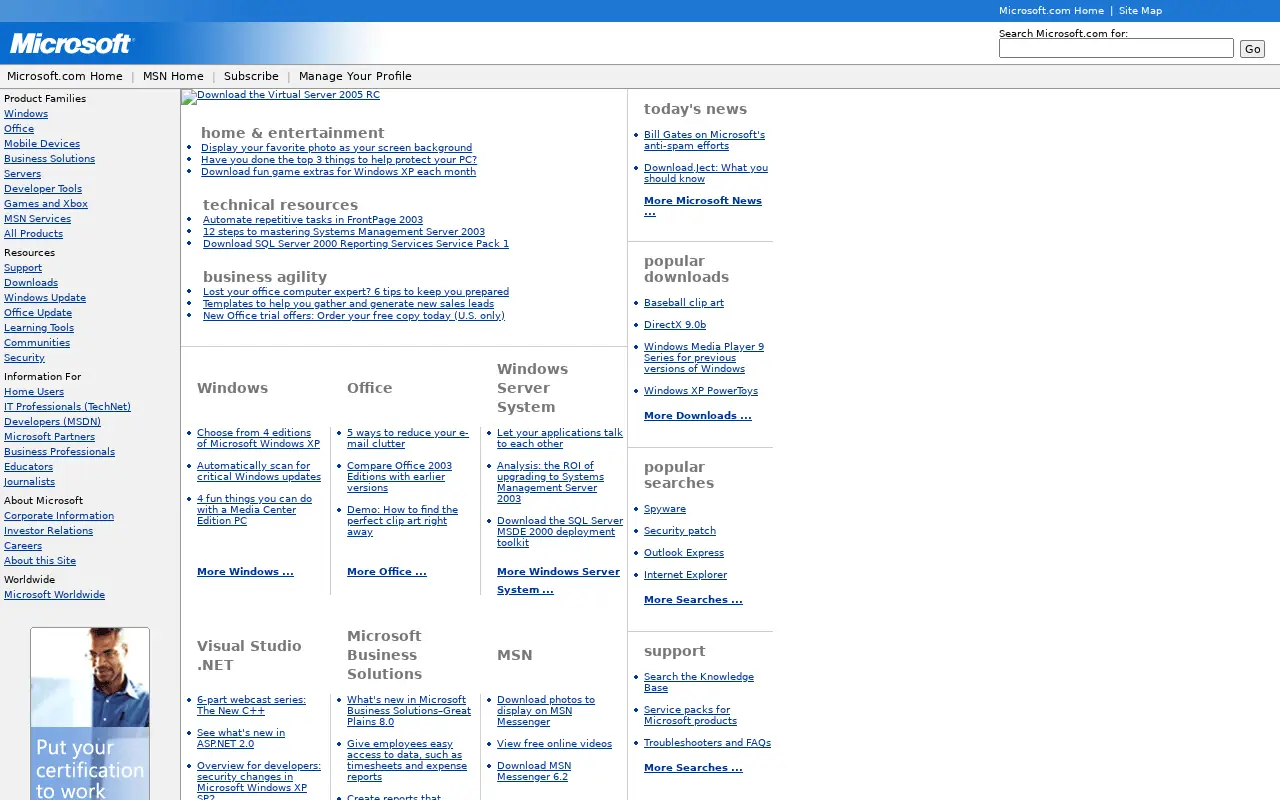Open Download MSN Messenger 6.2

pos(534,771)
